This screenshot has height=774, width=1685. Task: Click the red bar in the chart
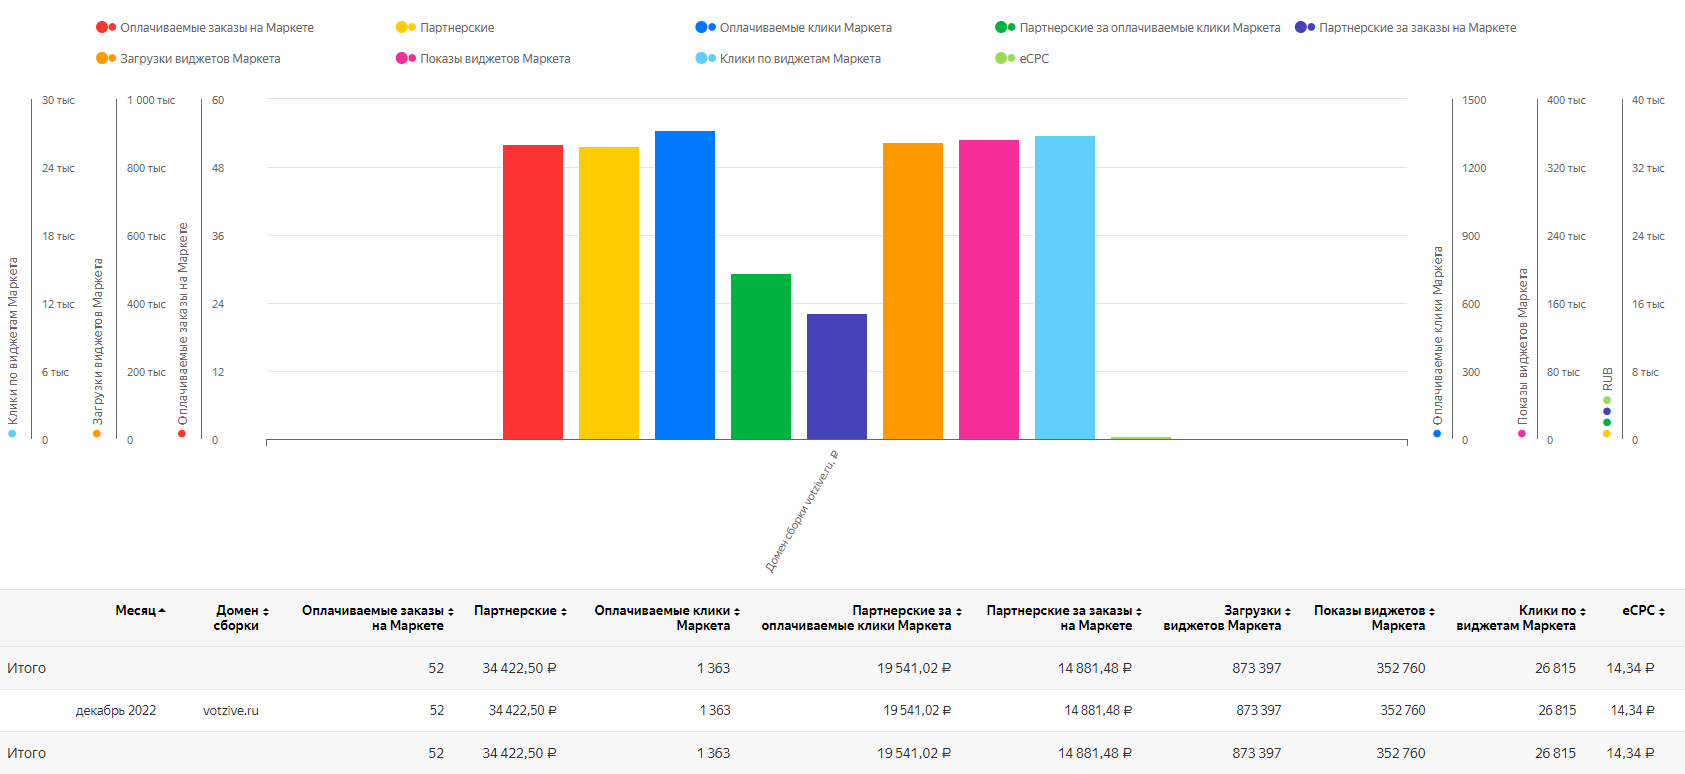532,292
